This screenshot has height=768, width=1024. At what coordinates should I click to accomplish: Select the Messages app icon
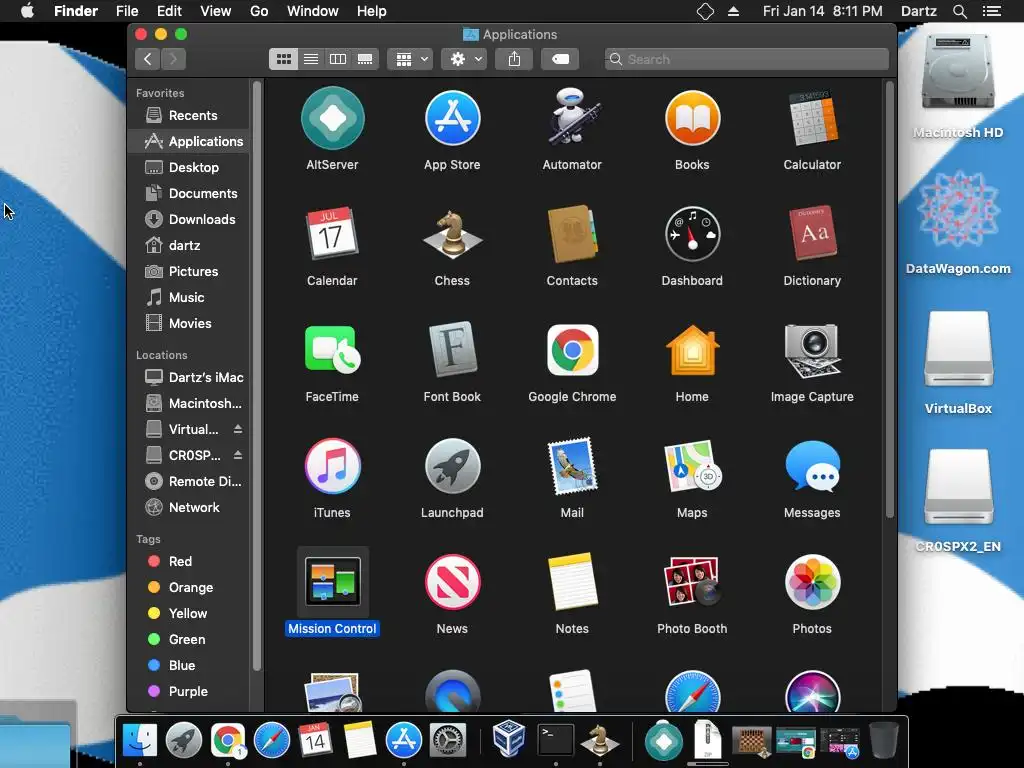tap(812, 466)
